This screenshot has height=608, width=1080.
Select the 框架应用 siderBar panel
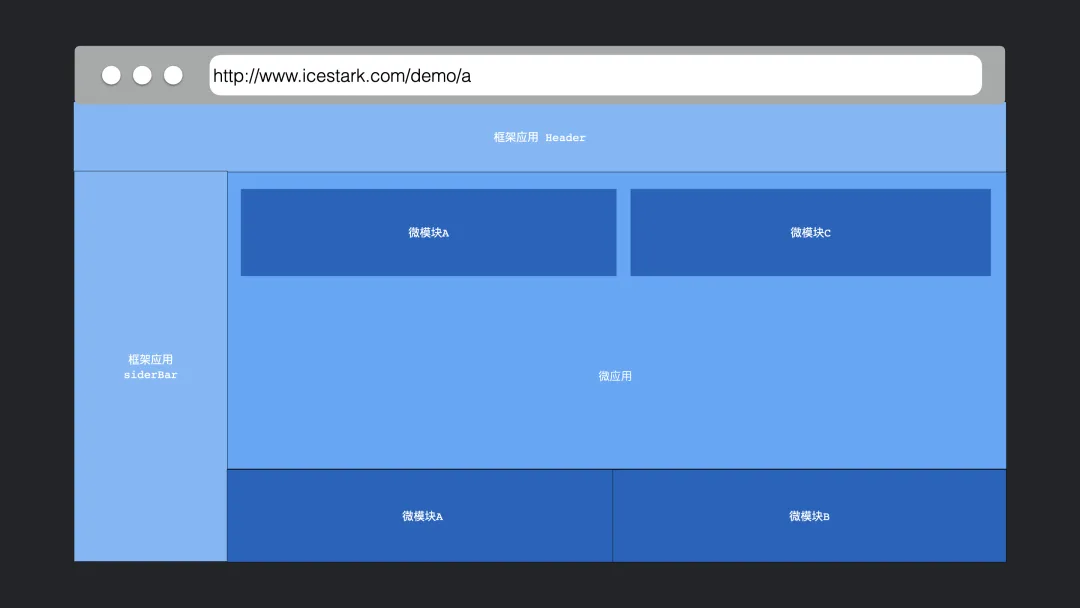tap(151, 366)
